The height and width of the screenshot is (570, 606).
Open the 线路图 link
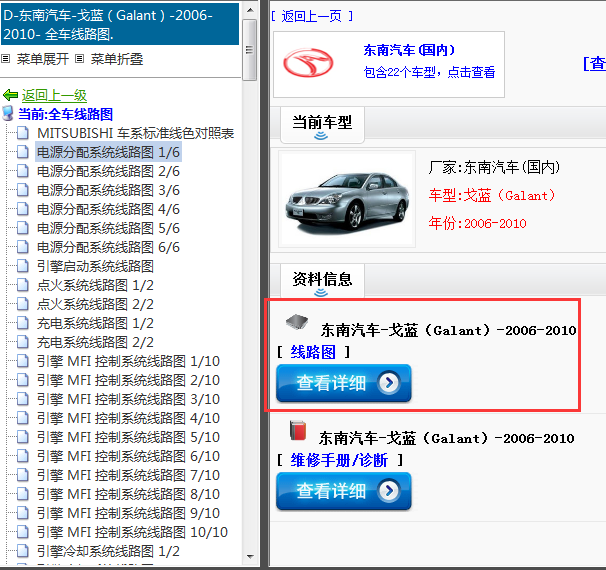pos(313,352)
